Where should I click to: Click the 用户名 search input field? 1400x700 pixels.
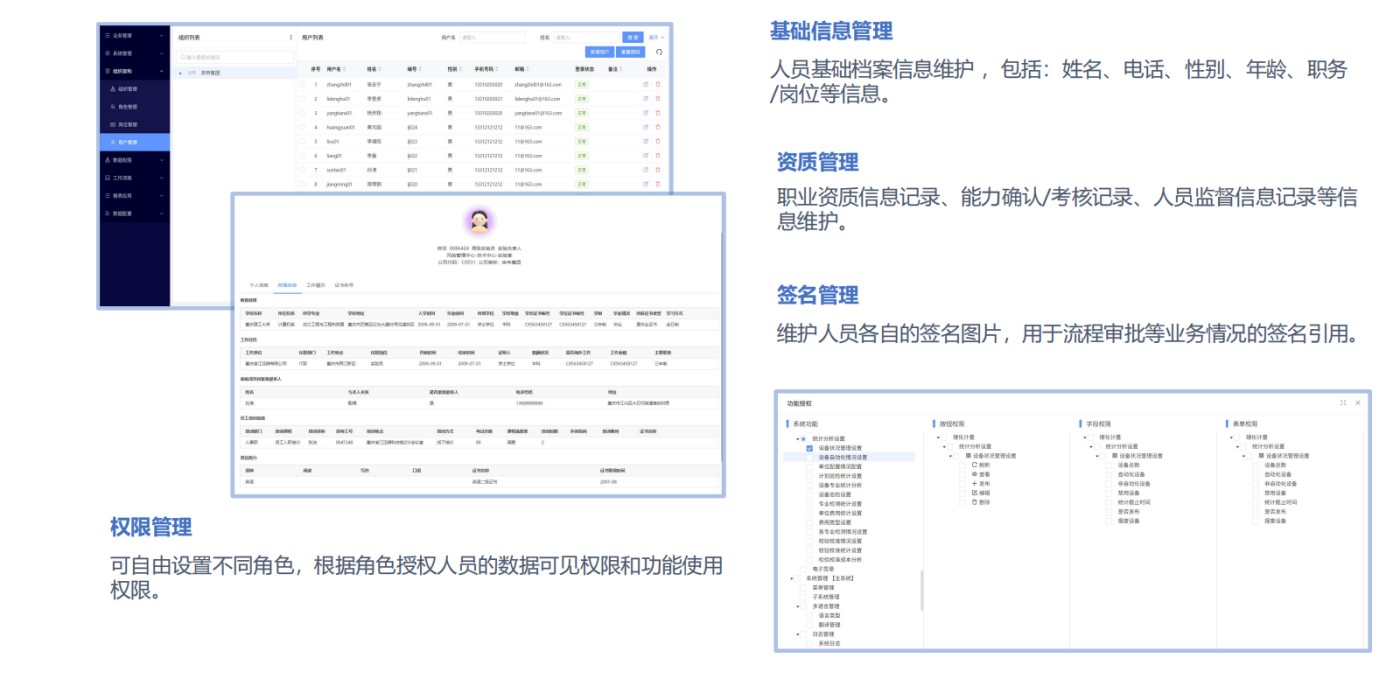pos(493,37)
